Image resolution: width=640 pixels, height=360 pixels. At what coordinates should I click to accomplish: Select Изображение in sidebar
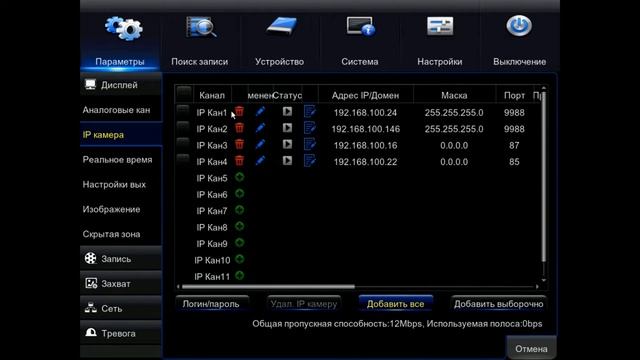click(121, 209)
